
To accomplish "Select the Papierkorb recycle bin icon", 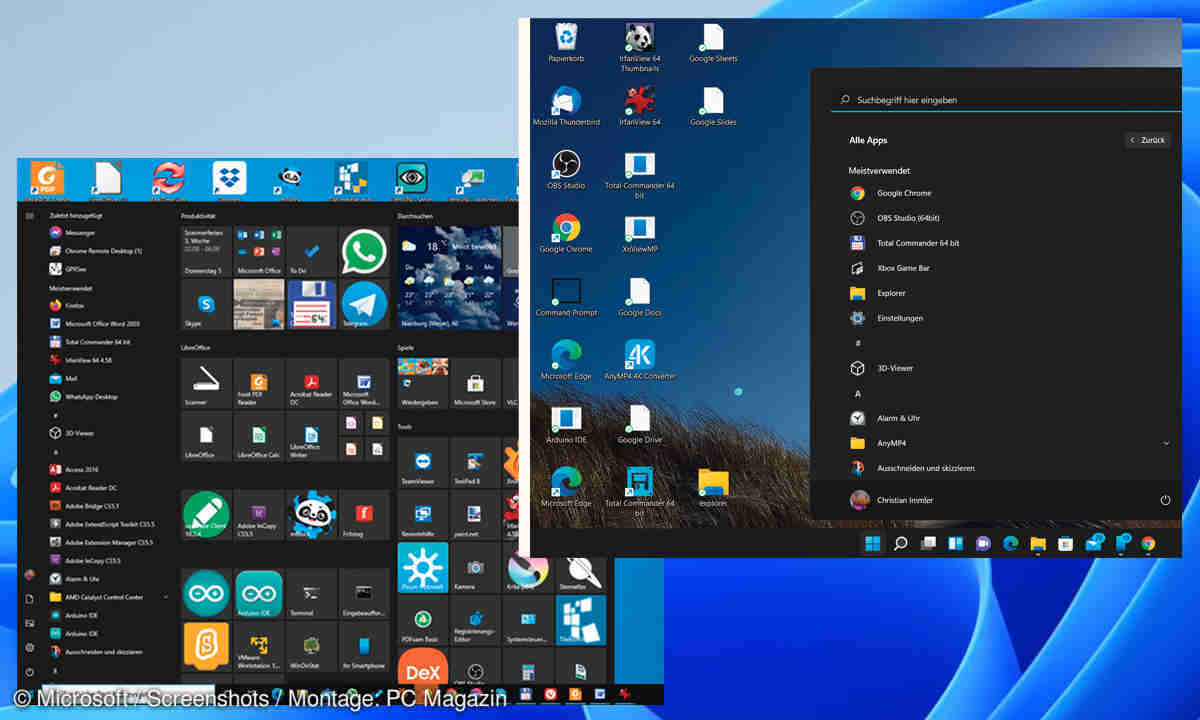I will click(566, 42).
